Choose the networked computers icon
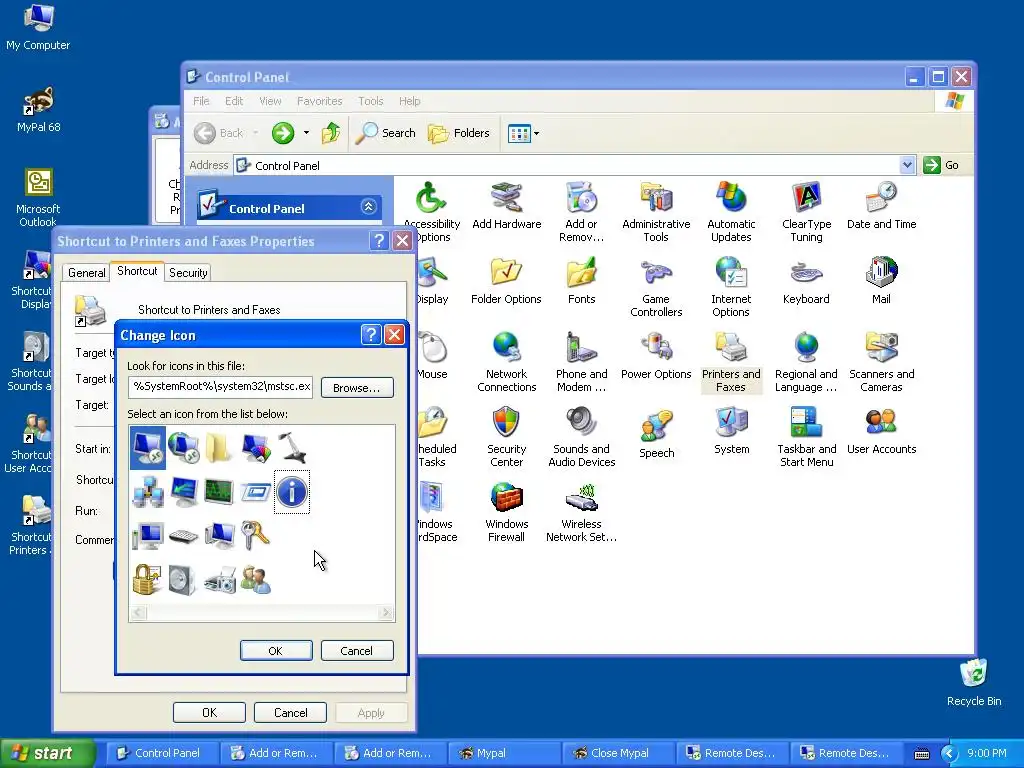The height and width of the screenshot is (768, 1024). coord(148,492)
